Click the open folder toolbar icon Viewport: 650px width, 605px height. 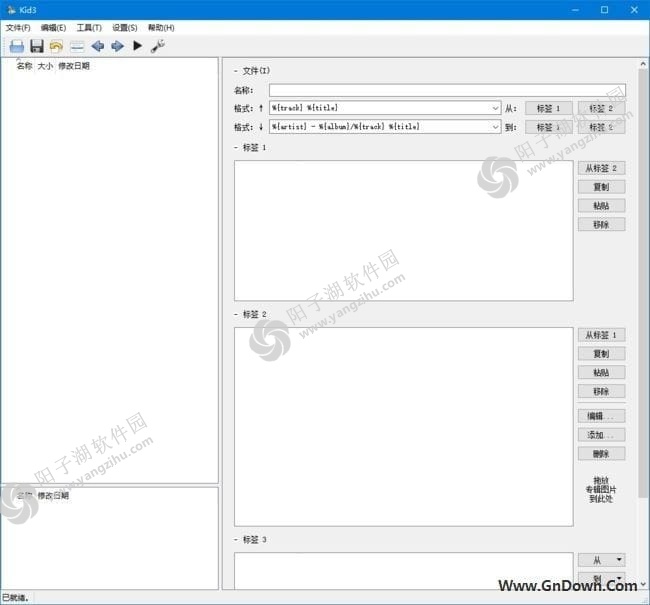pyautogui.click(x=16, y=46)
